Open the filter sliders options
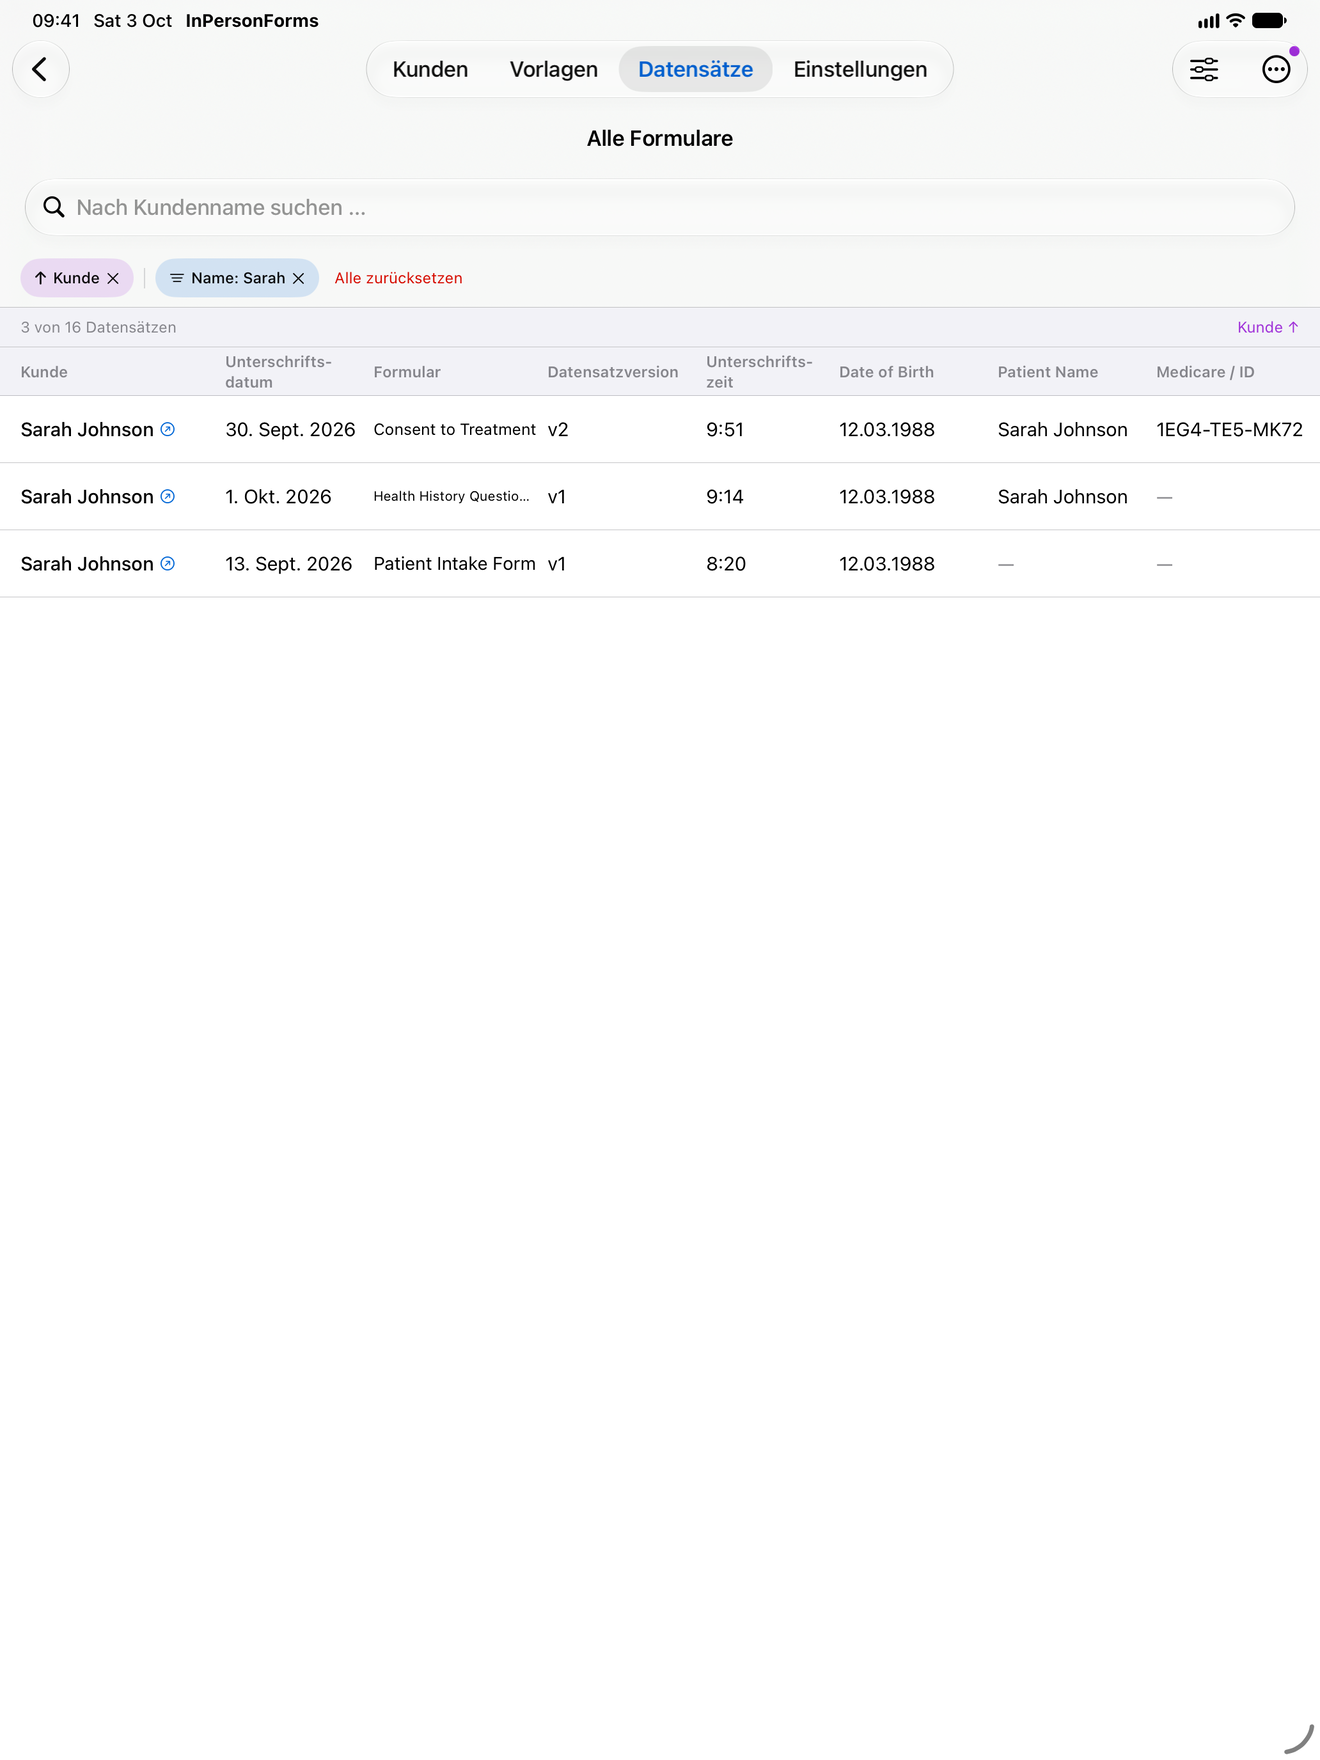The height and width of the screenshot is (1760, 1320). 1204,69
